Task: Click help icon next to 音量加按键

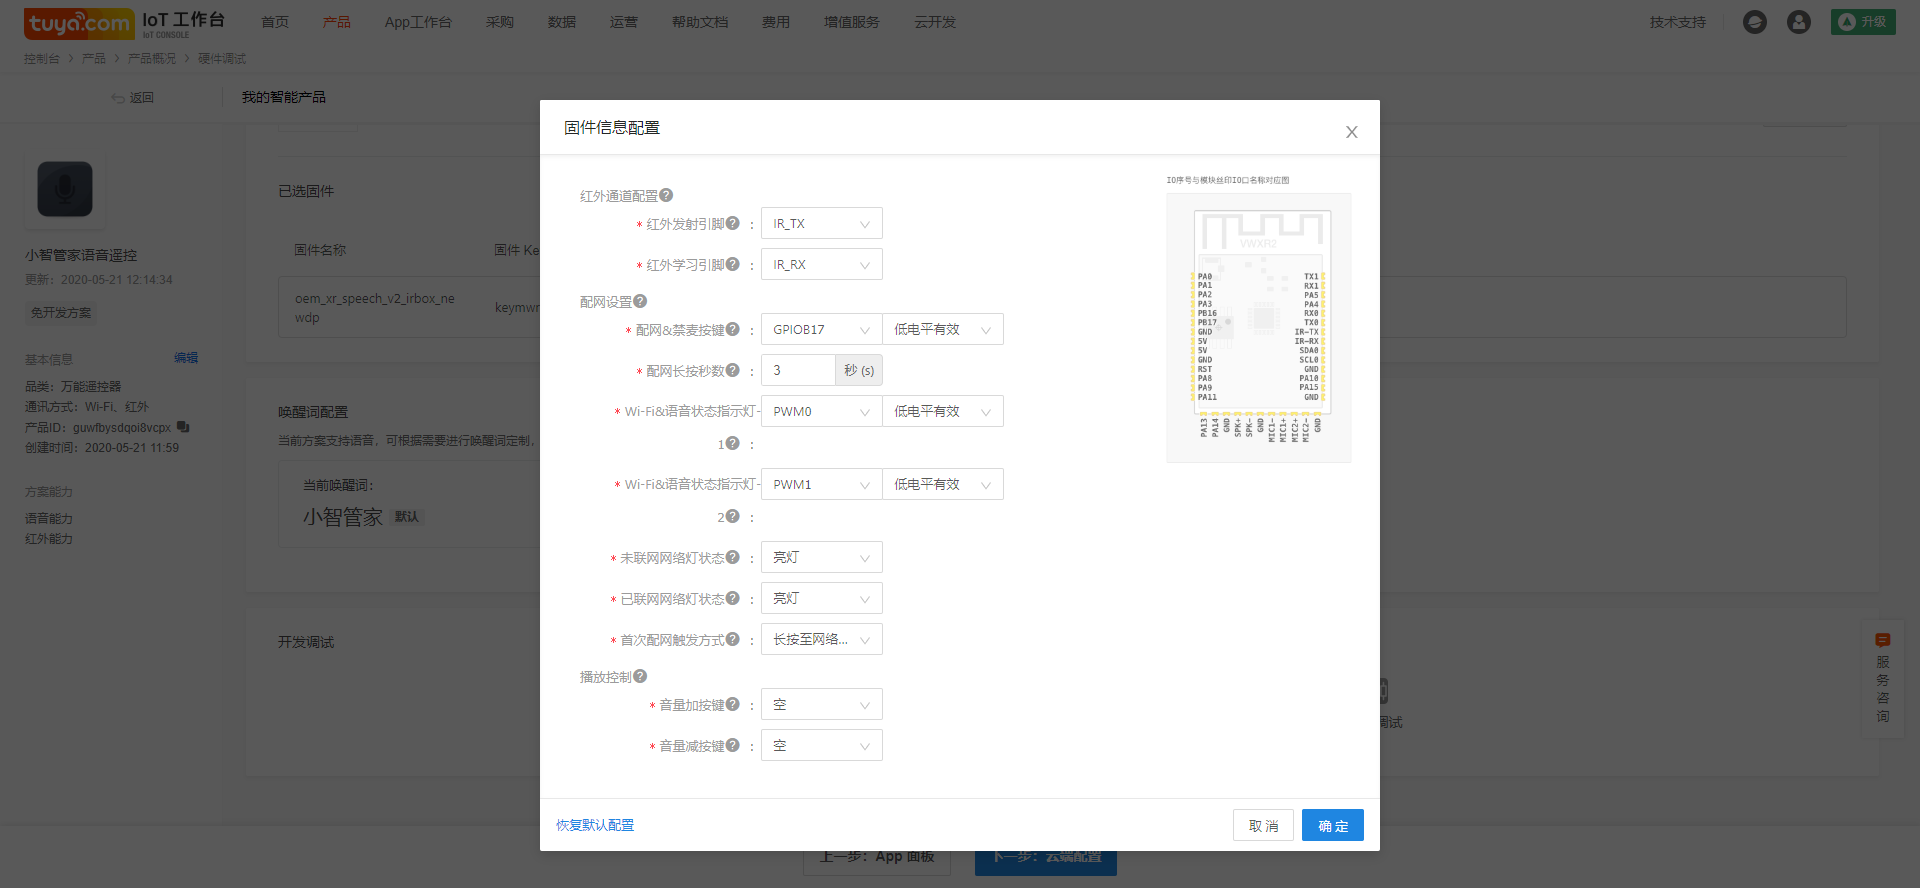Action: click(733, 704)
